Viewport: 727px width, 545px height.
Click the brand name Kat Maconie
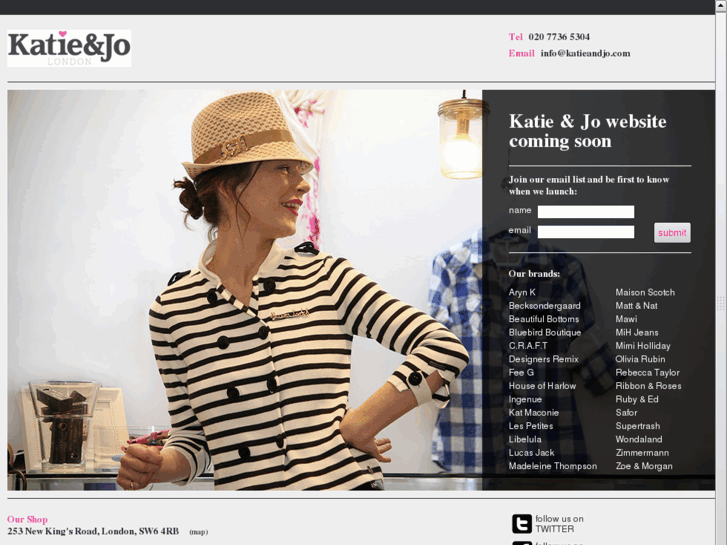coord(534,412)
